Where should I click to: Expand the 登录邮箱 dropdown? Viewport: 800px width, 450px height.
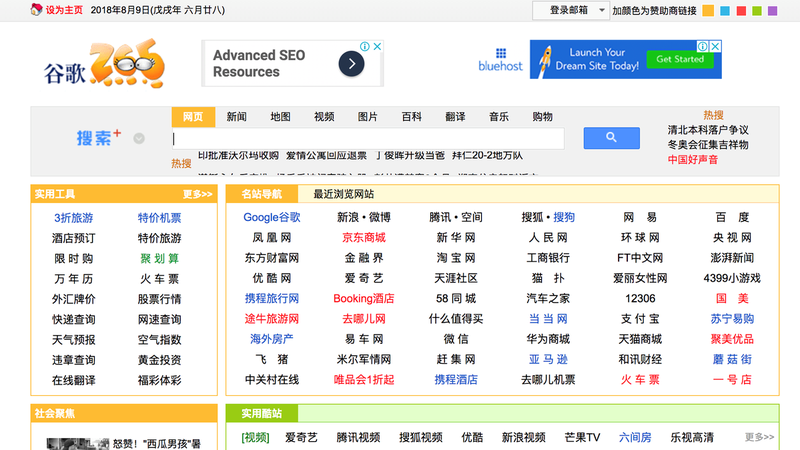(601, 10)
